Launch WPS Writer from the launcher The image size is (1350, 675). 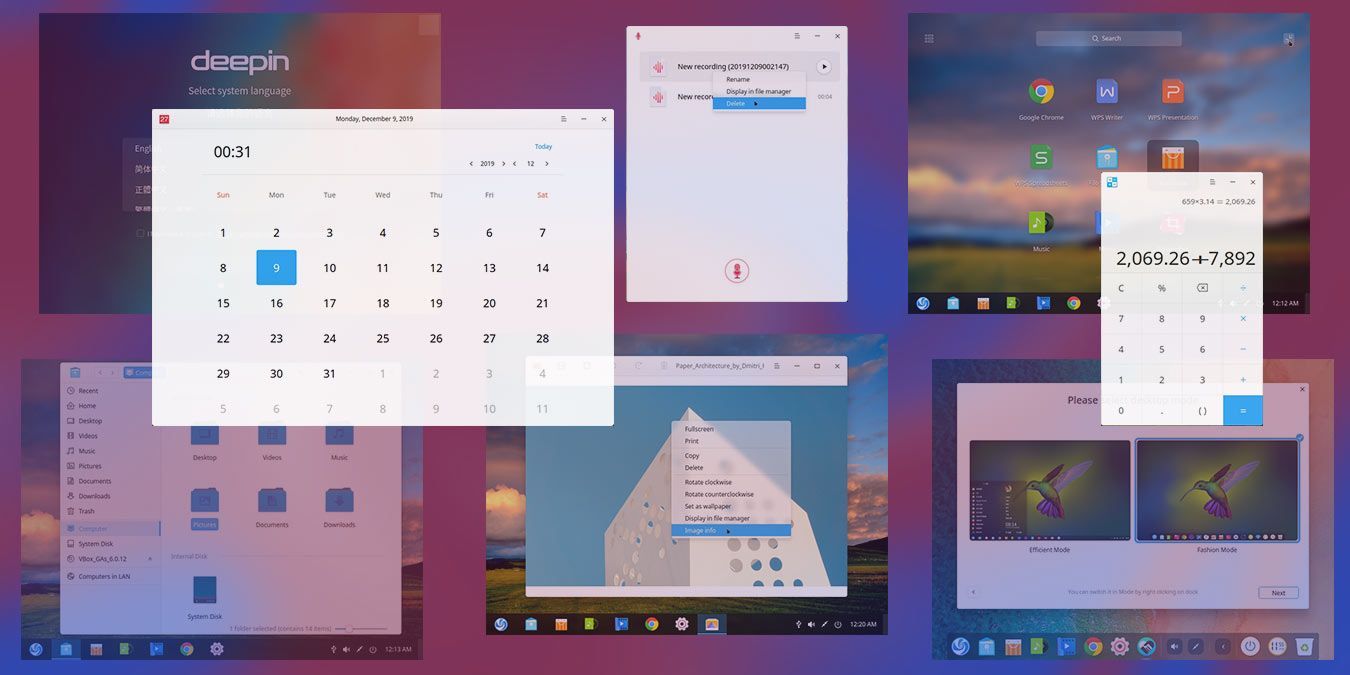(1106, 93)
